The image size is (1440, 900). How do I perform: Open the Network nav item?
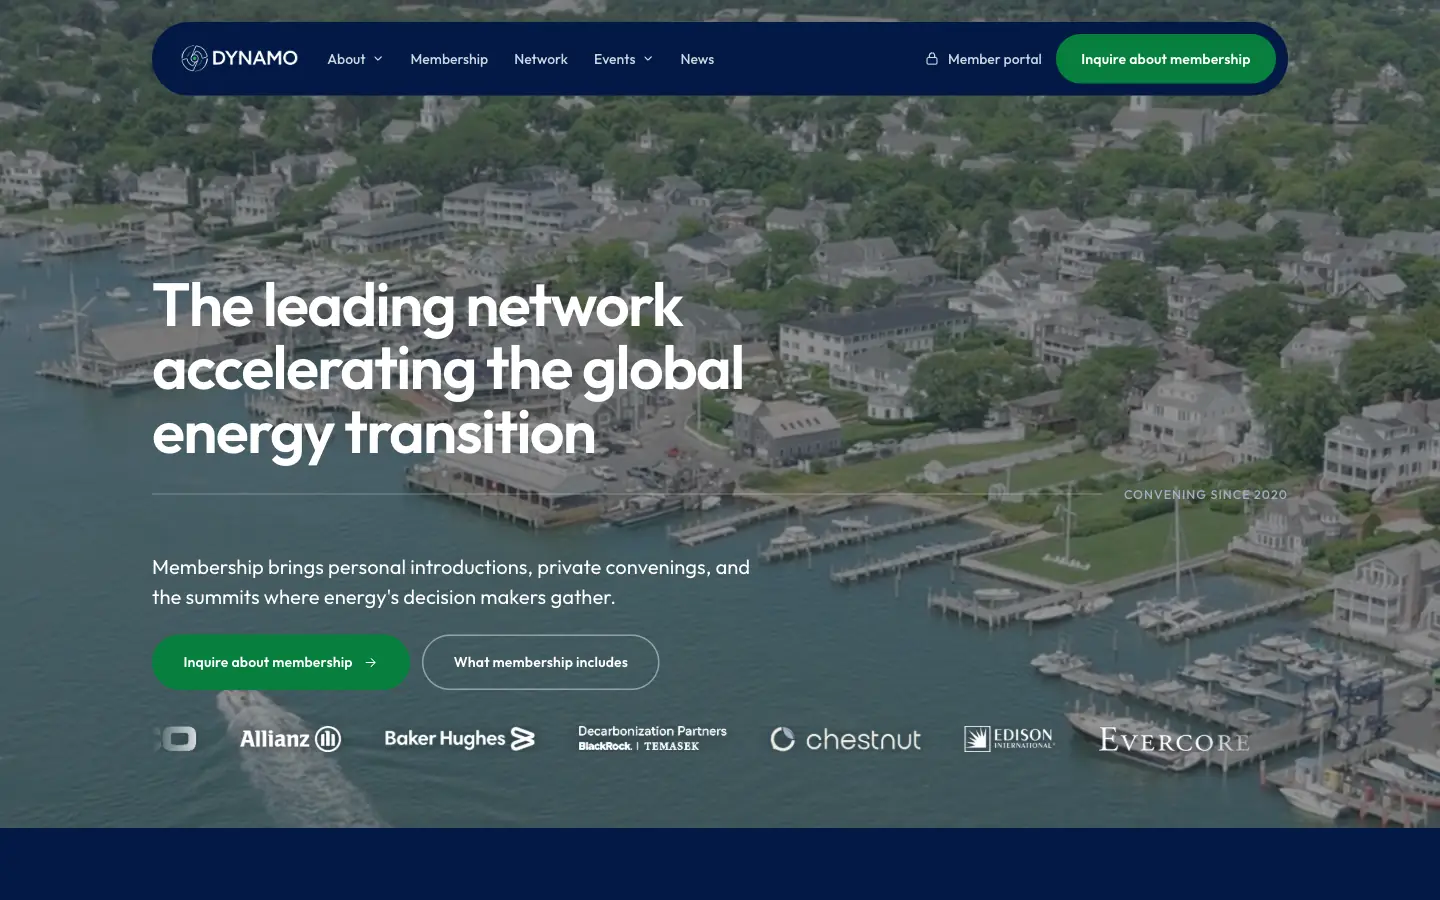[541, 59]
